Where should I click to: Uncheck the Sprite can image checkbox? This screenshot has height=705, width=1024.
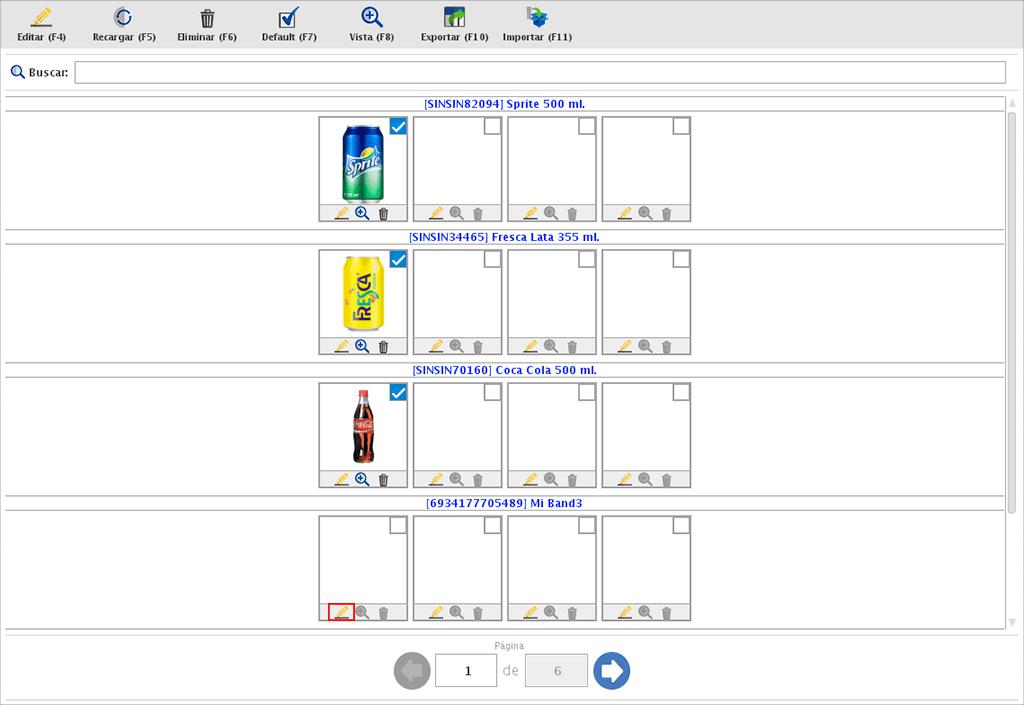click(398, 126)
